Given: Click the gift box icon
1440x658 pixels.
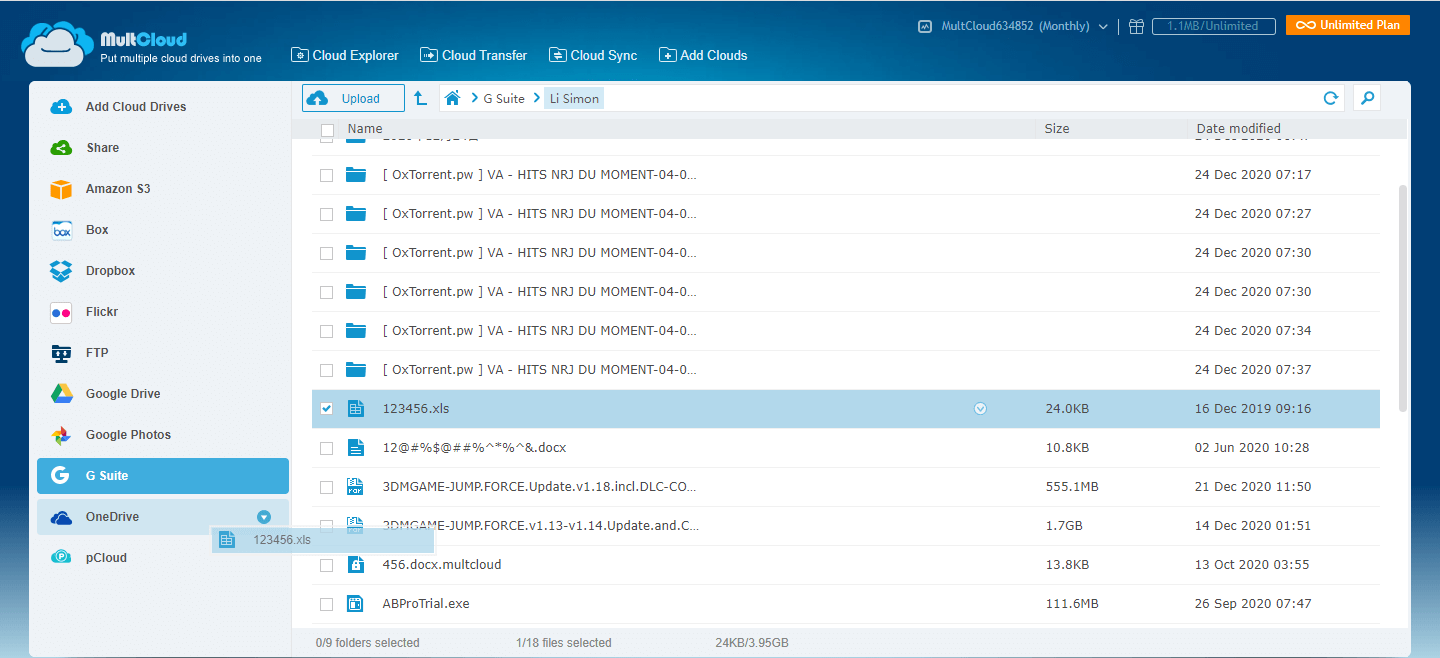Looking at the screenshot, I should pyautogui.click(x=1136, y=27).
